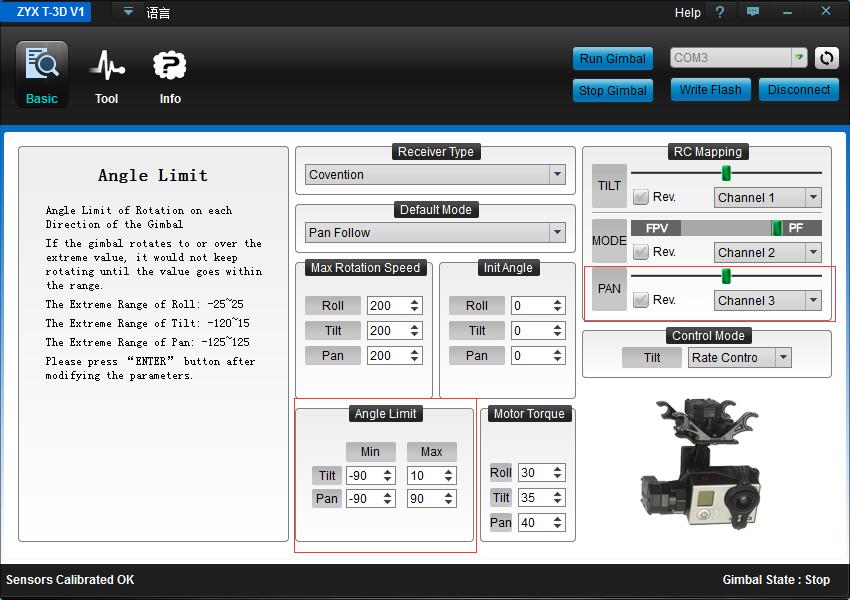Open the COM3 port dropdown

tap(799, 58)
